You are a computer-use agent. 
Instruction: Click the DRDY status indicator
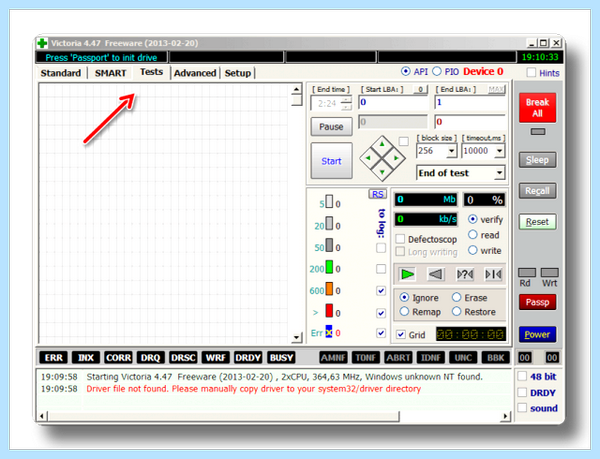pyautogui.click(x=248, y=358)
